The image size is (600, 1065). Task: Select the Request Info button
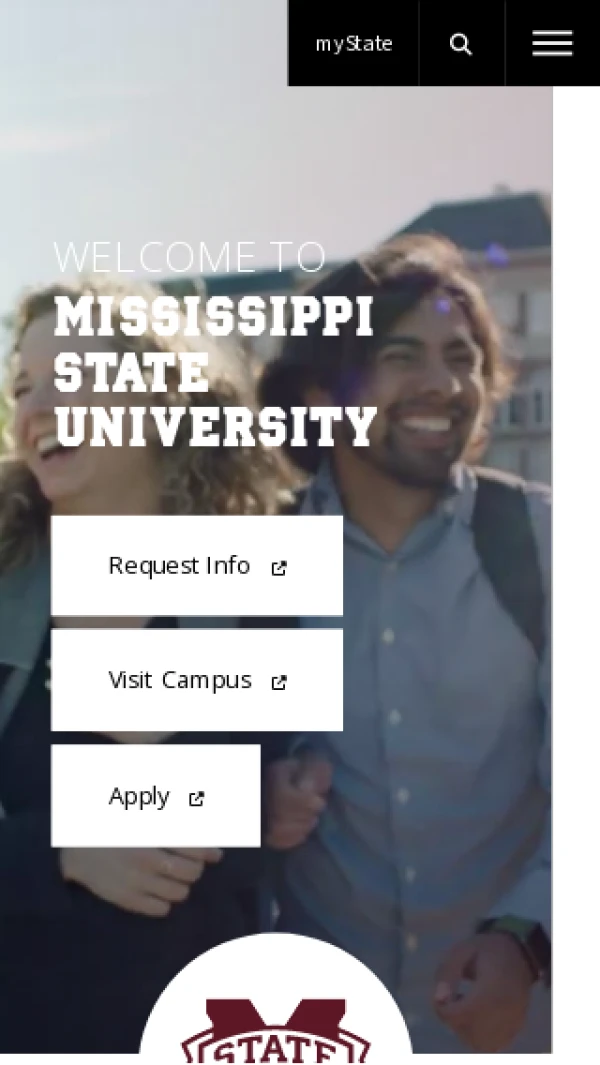[197, 566]
